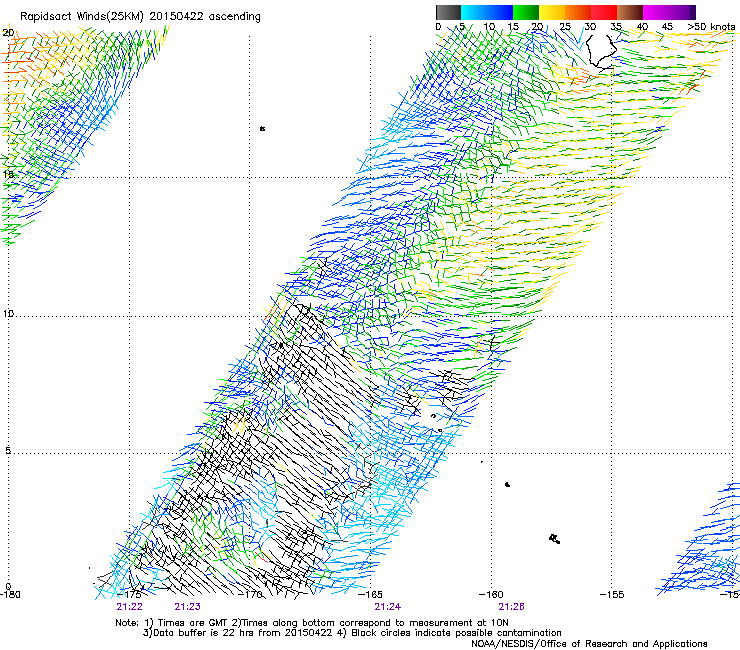
Task: Click the longitude label '-165'
Action: click(370, 595)
